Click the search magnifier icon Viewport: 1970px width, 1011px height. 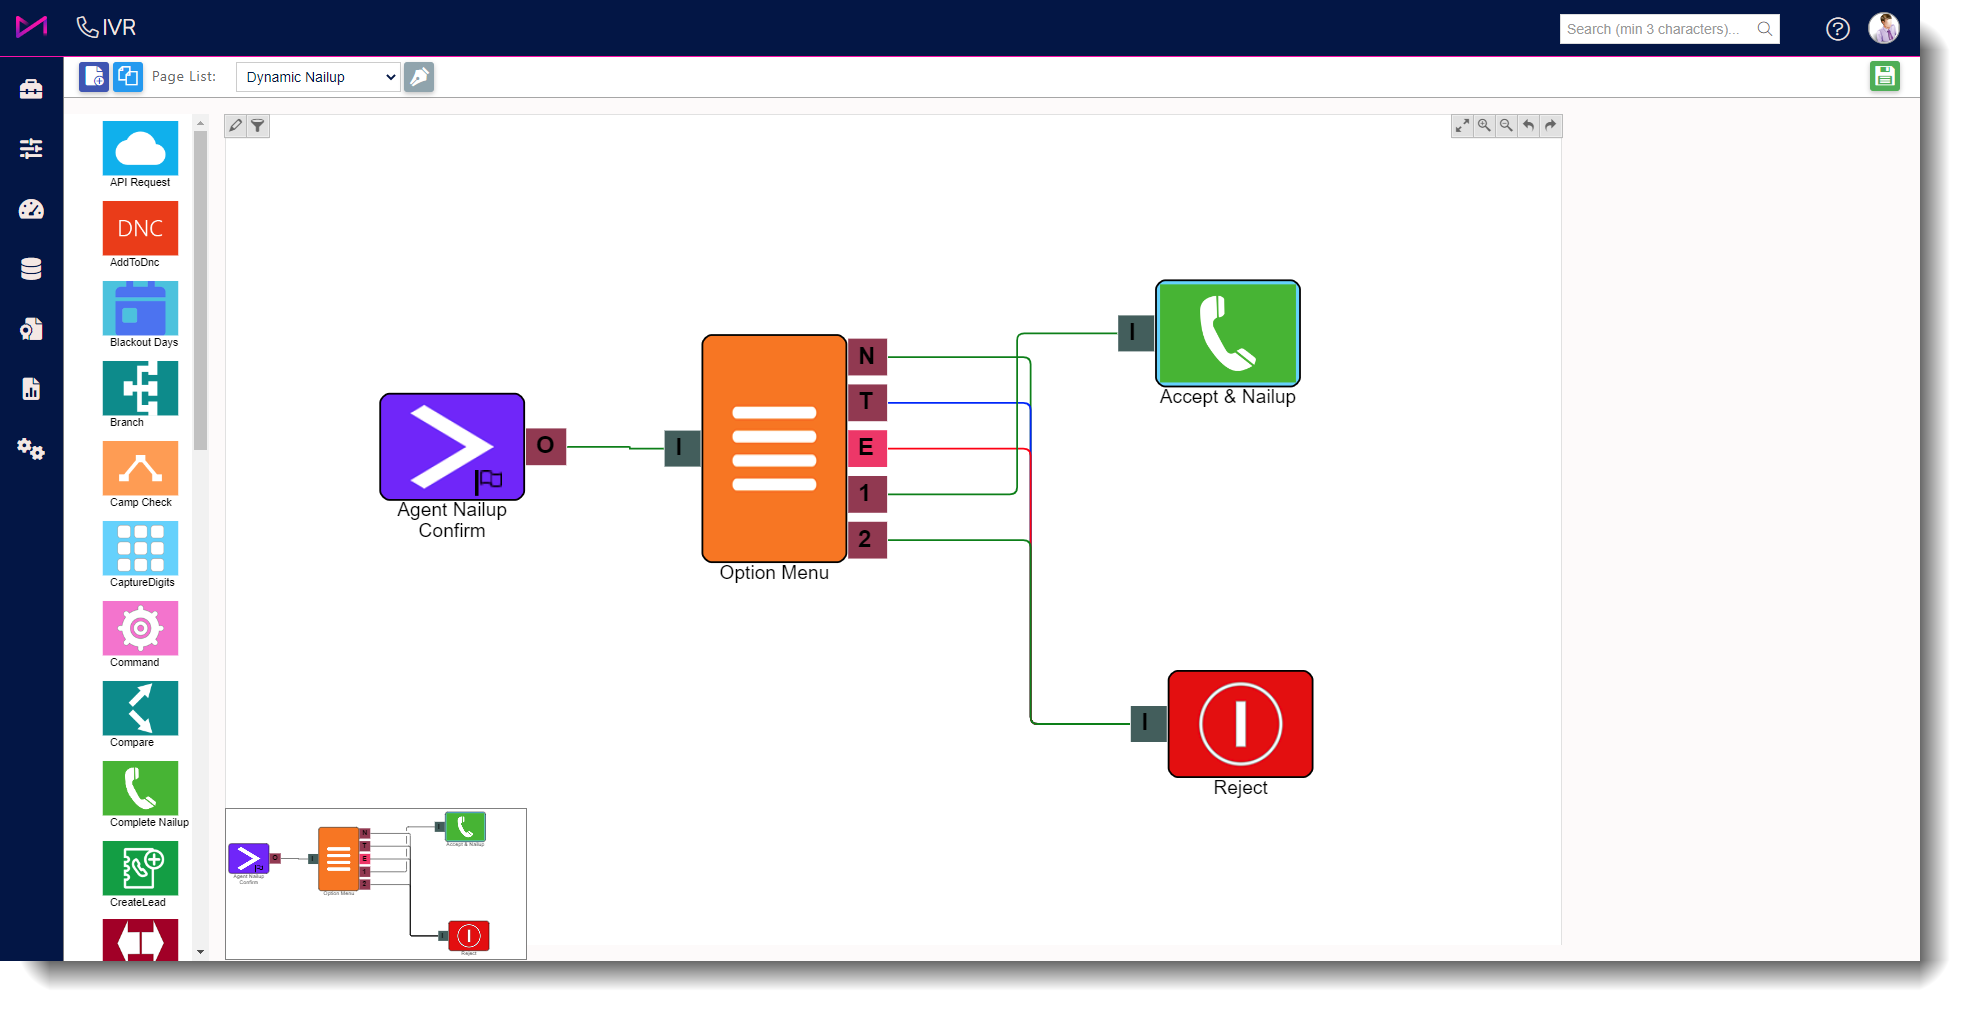pyautogui.click(x=1765, y=29)
